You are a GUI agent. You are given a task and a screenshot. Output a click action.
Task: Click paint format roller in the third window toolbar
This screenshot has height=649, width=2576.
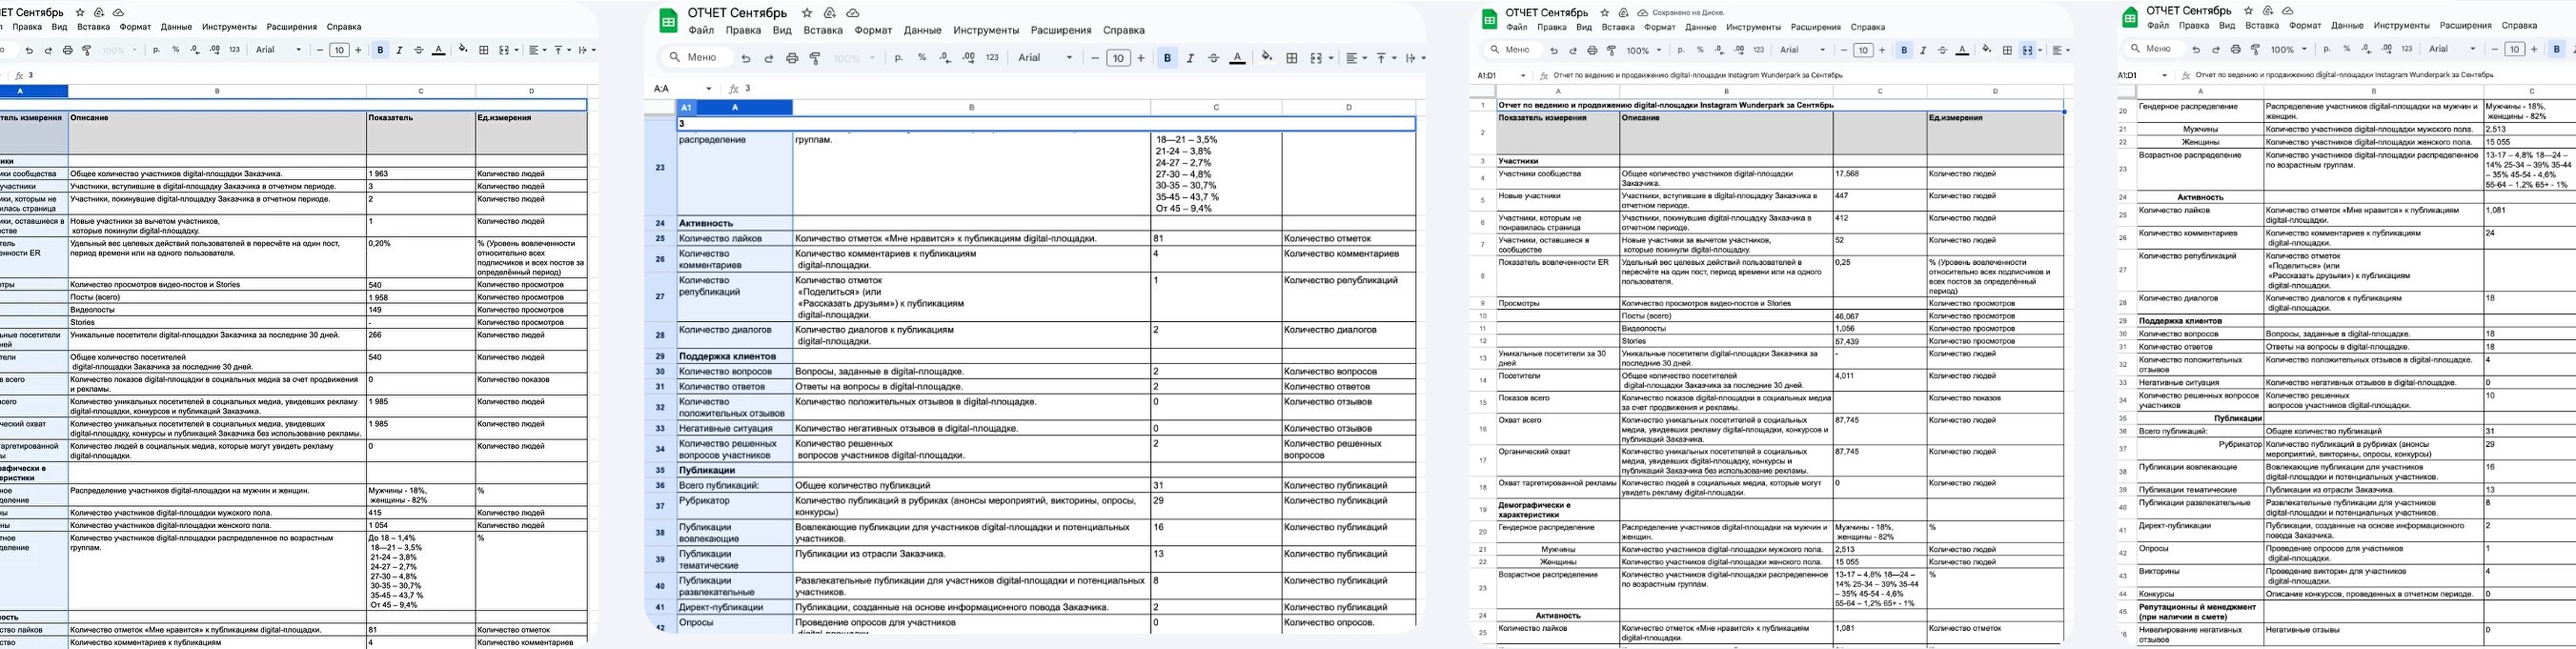(1612, 50)
